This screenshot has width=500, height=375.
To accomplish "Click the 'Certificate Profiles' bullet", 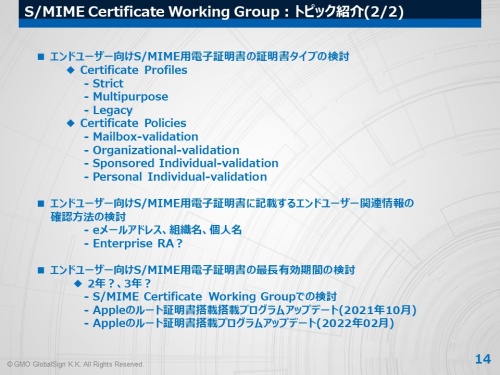I will pos(134,70).
